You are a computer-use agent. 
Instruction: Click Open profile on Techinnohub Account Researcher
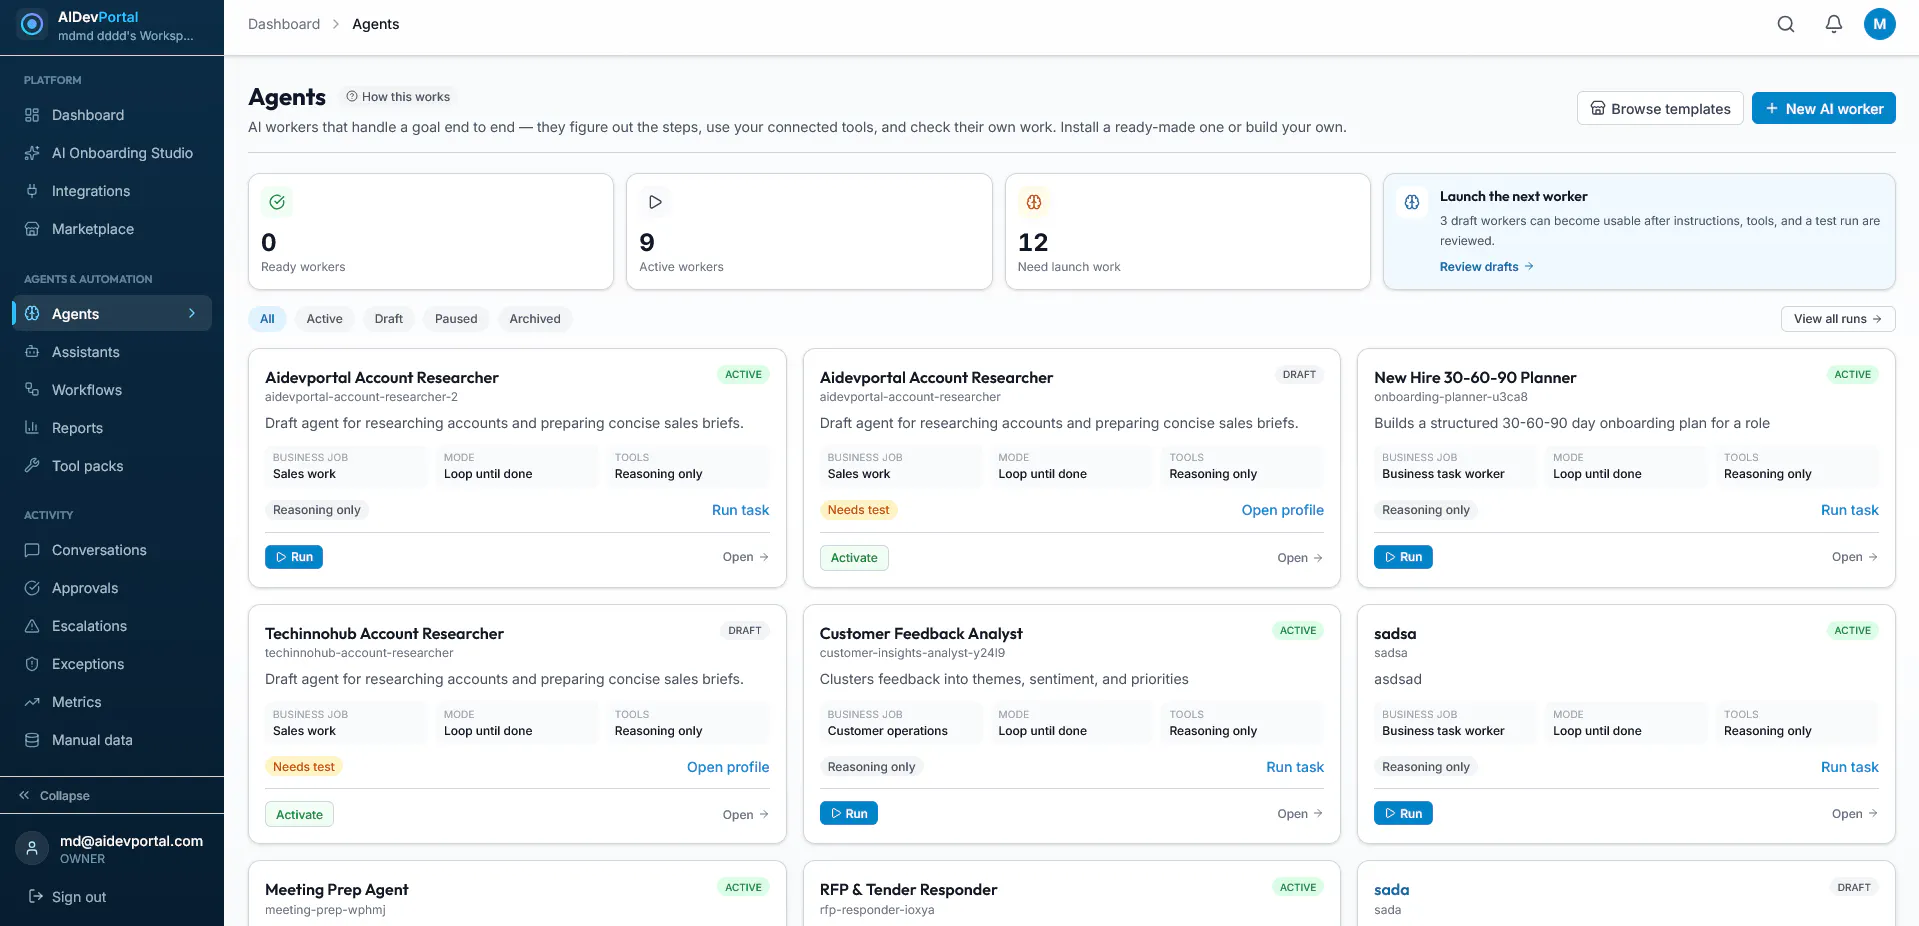[728, 767]
